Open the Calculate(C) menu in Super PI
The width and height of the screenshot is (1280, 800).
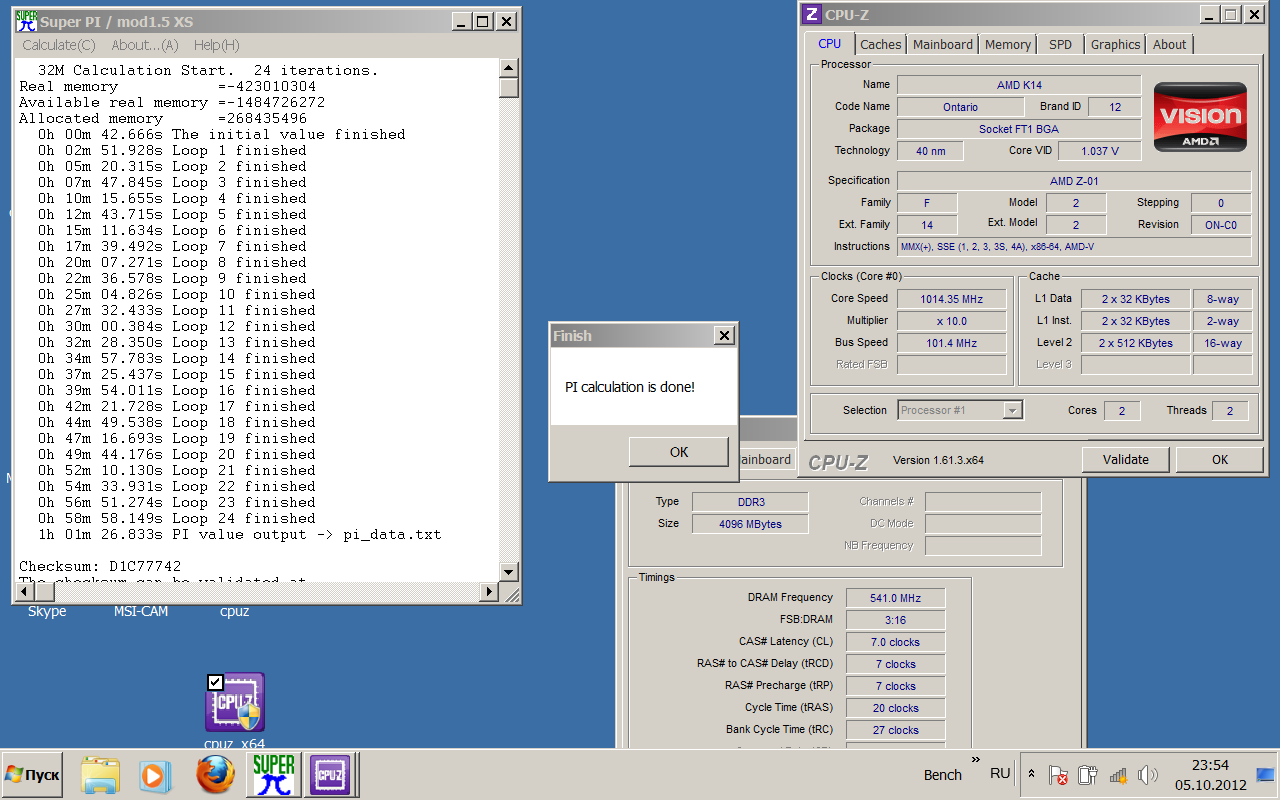click(x=59, y=45)
